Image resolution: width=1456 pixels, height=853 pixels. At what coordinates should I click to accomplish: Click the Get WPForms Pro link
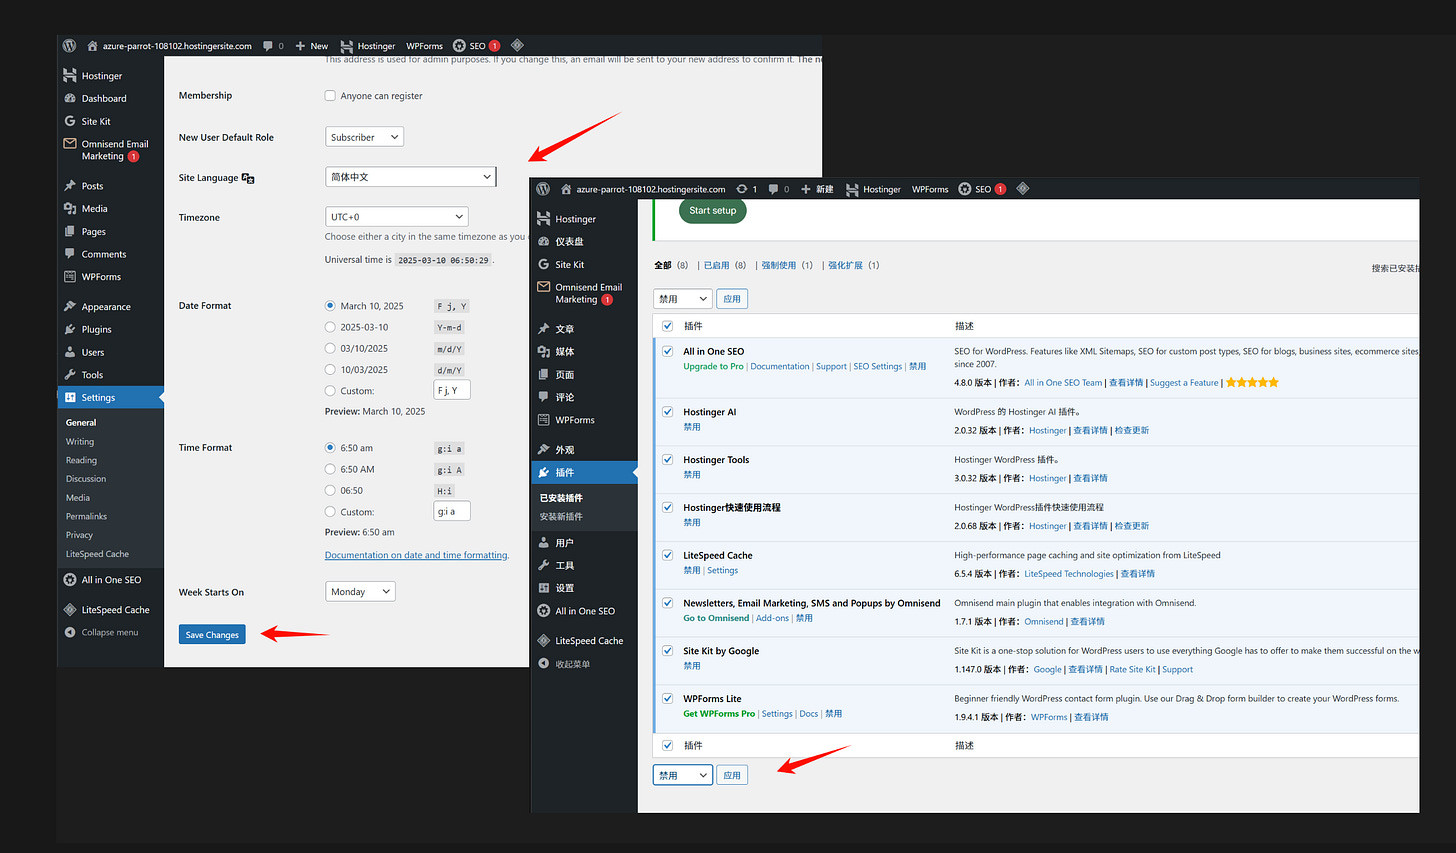[x=719, y=713]
